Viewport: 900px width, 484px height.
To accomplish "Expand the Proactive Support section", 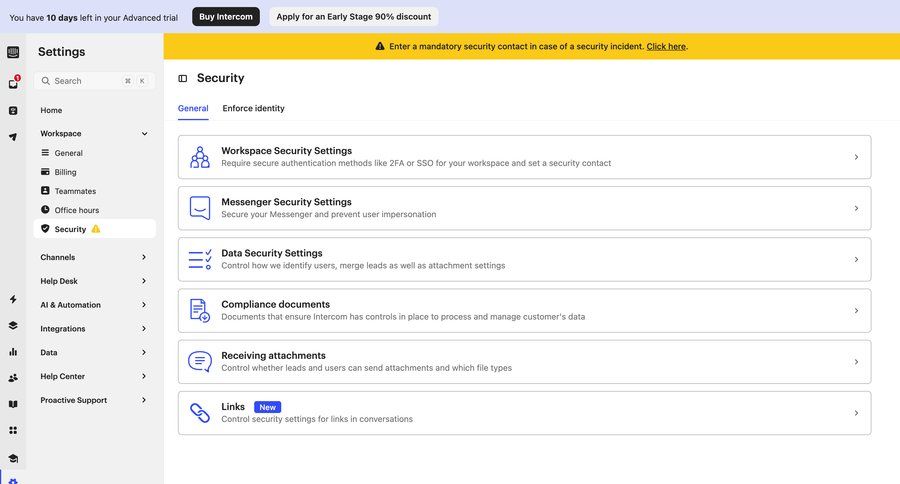I will (x=144, y=400).
